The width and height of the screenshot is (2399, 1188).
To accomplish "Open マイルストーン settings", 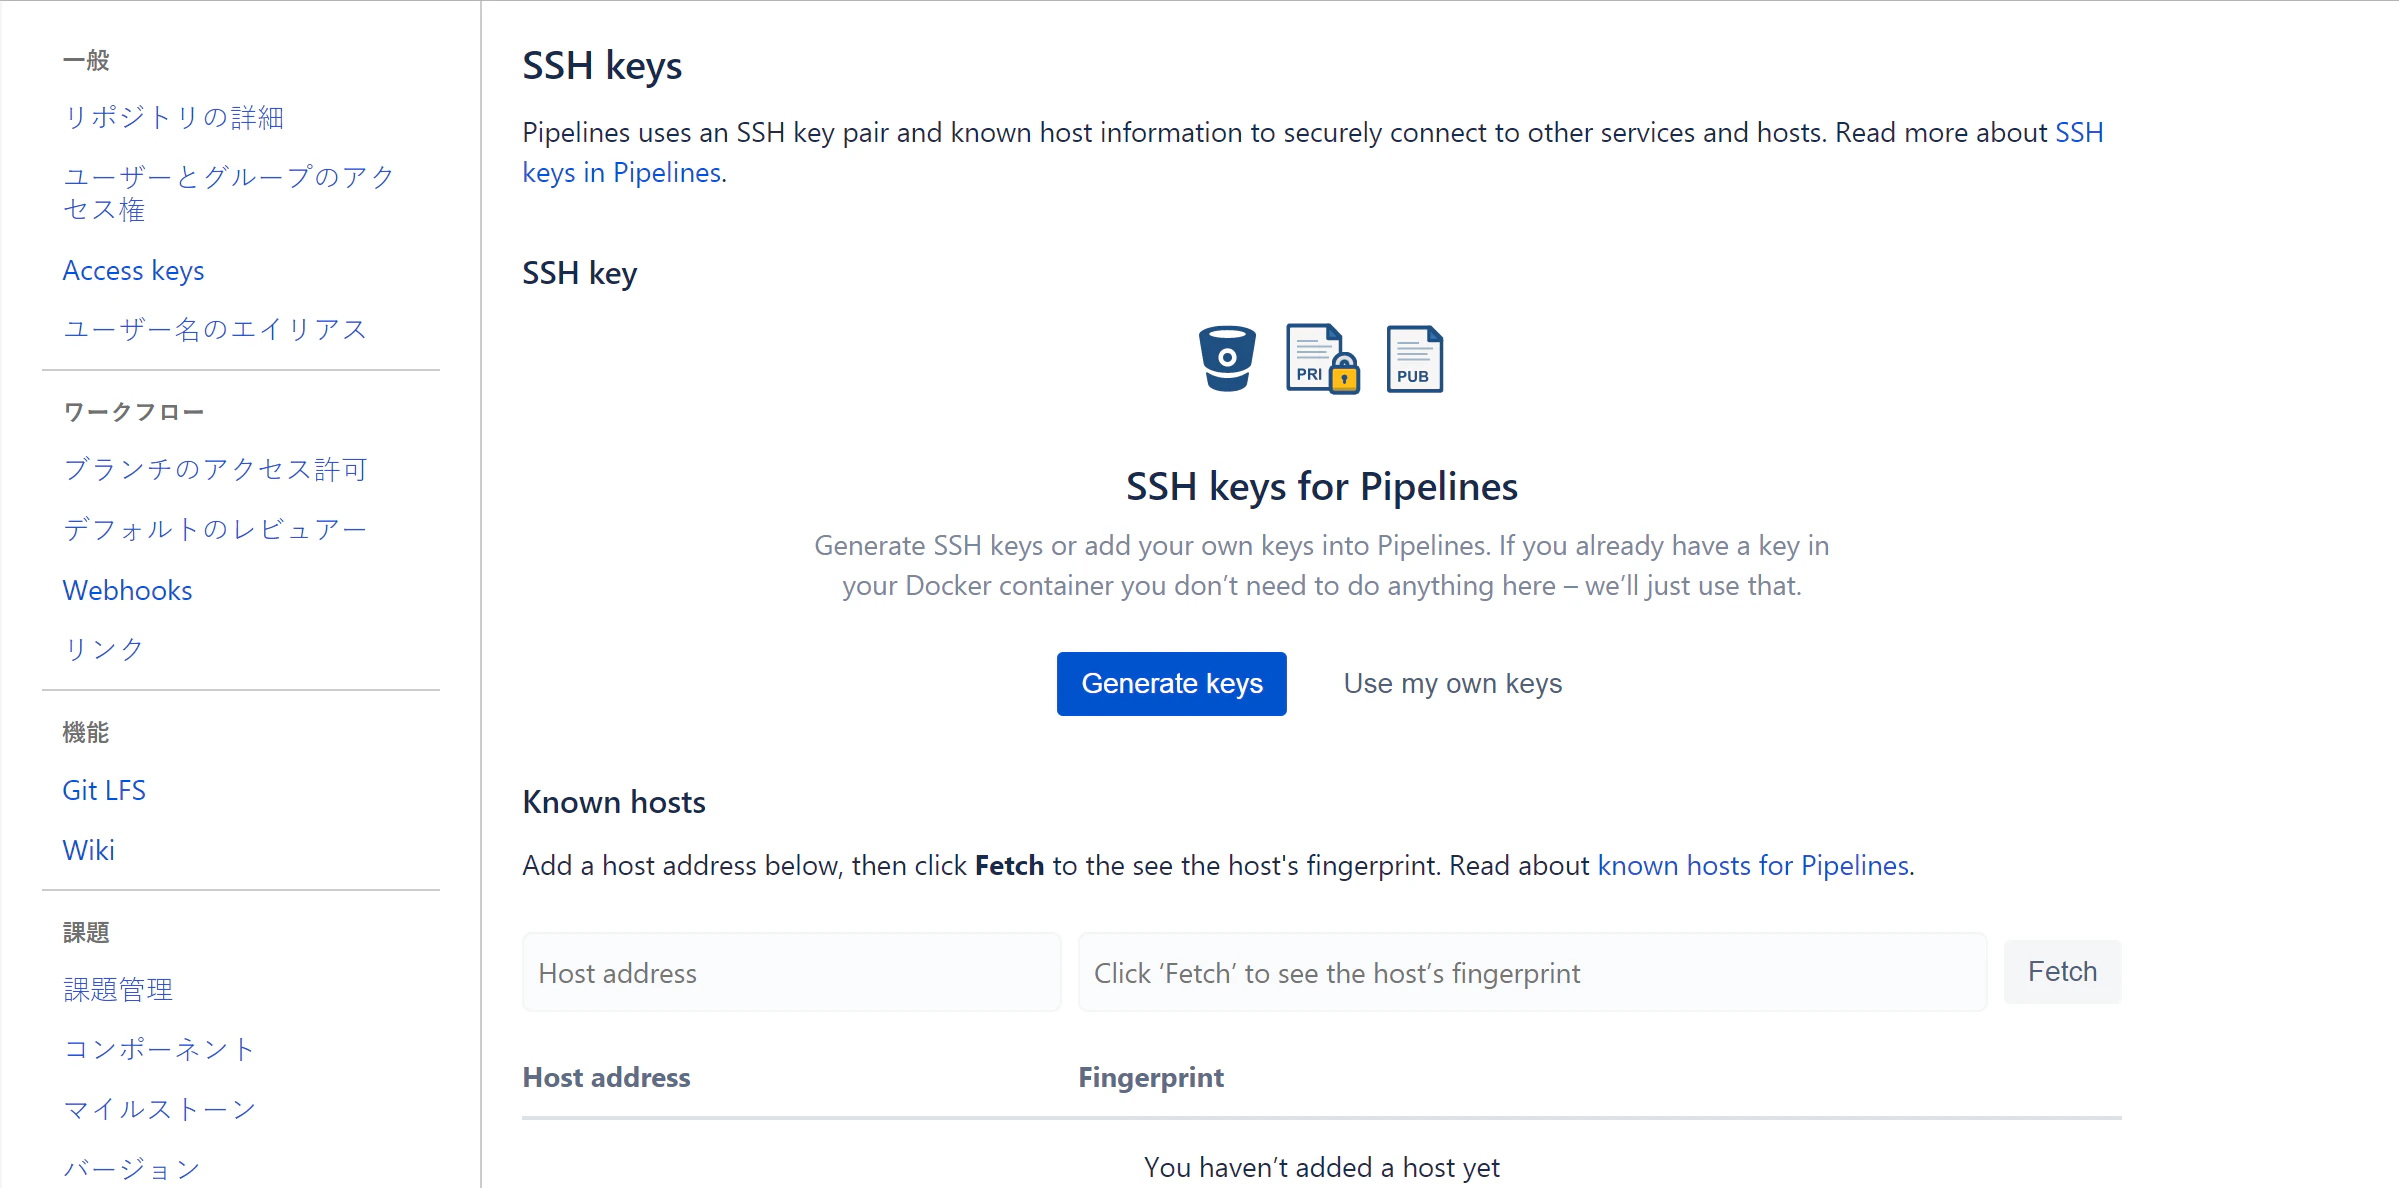I will click(x=159, y=1110).
